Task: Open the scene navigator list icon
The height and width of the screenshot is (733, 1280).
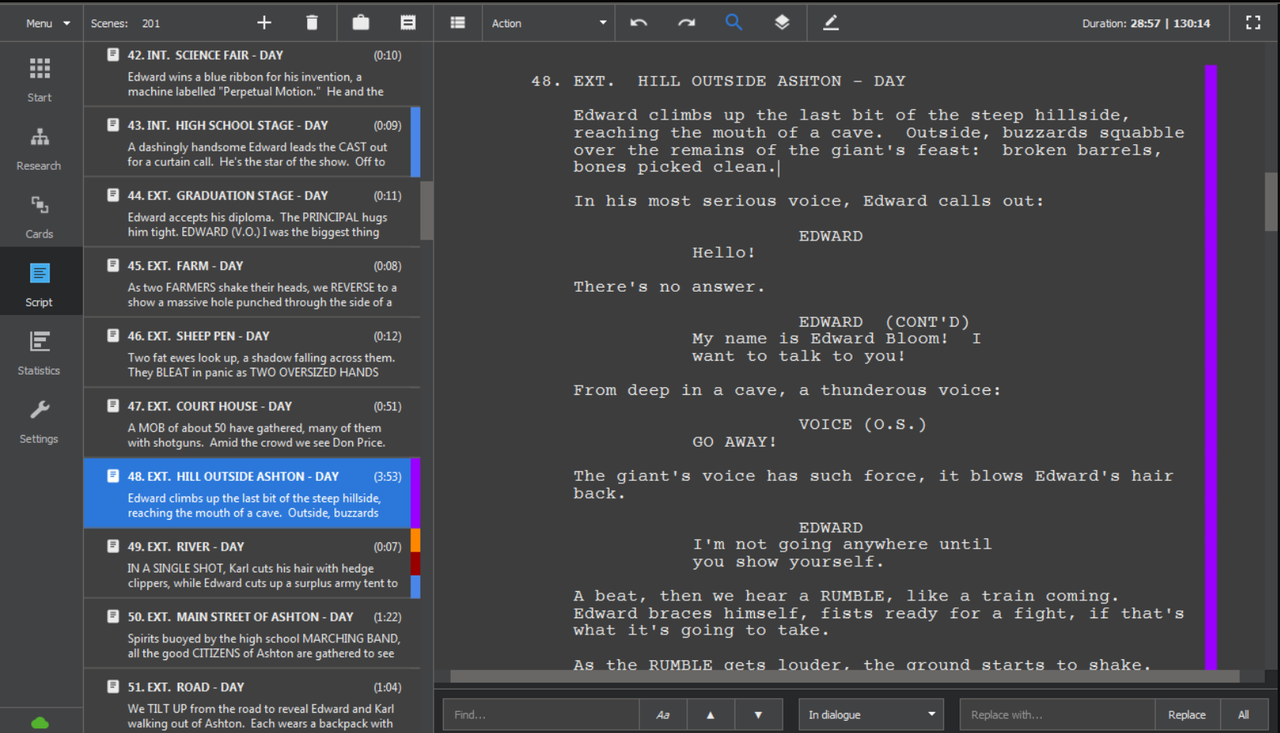Action: tap(458, 21)
